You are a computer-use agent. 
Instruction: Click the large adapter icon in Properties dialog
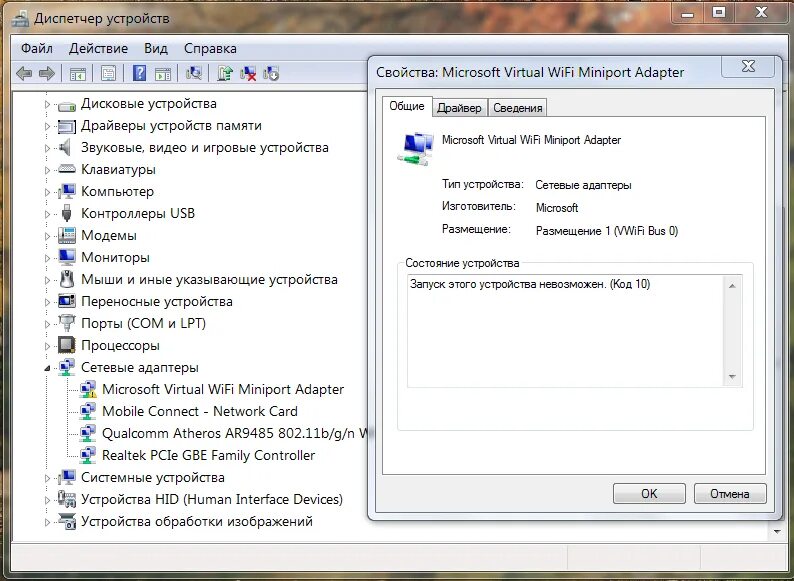pyautogui.click(x=415, y=148)
